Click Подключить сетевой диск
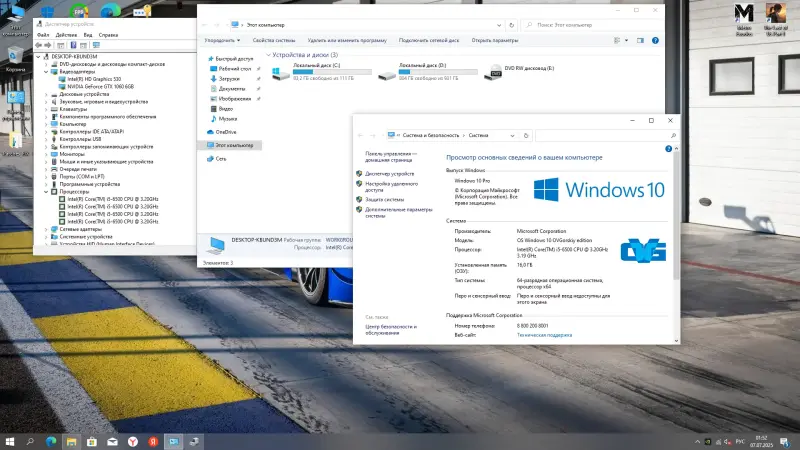800x450 pixels. [429, 40]
